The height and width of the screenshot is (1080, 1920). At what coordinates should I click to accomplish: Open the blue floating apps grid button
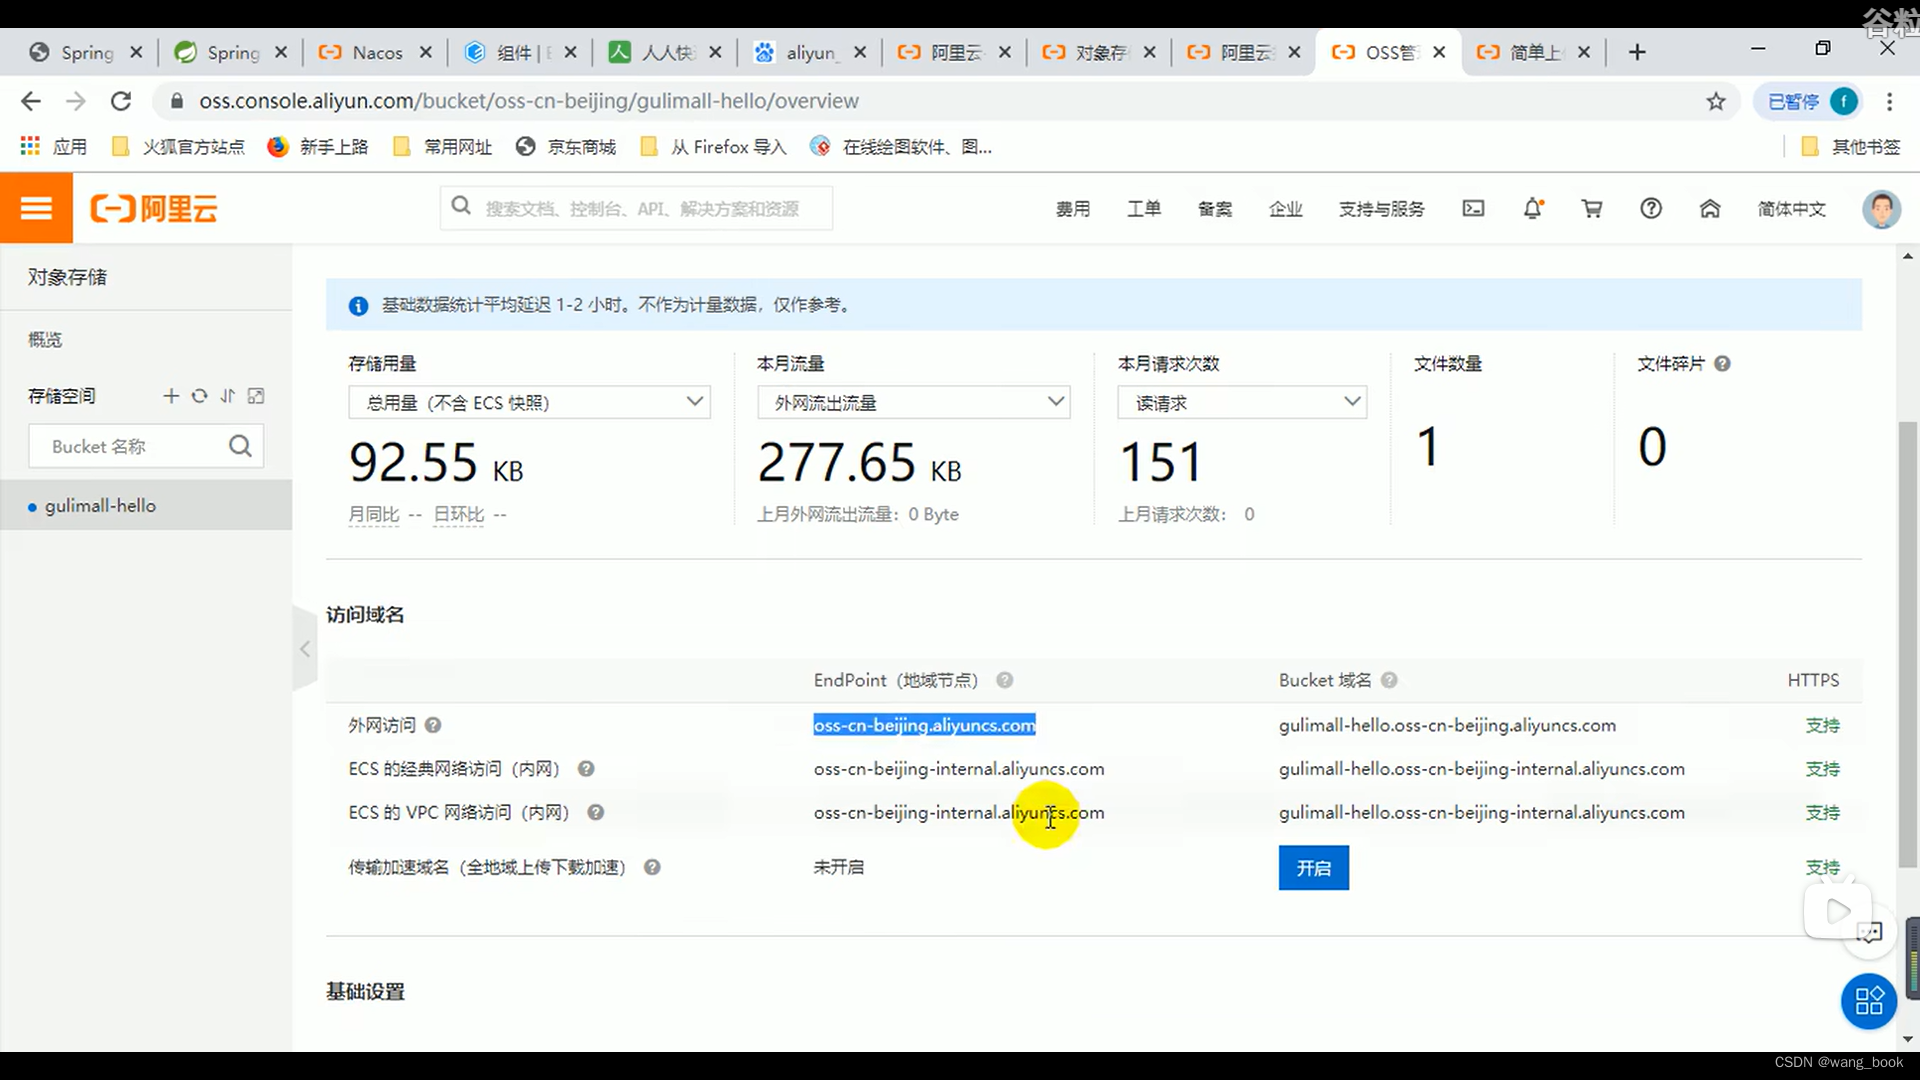pyautogui.click(x=1869, y=1000)
